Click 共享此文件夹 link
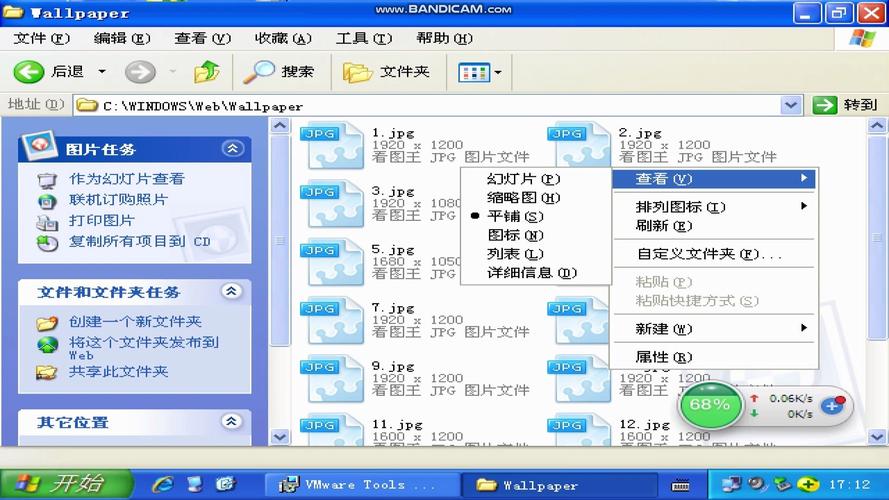Image resolution: width=889 pixels, height=500 pixels. tap(118, 371)
